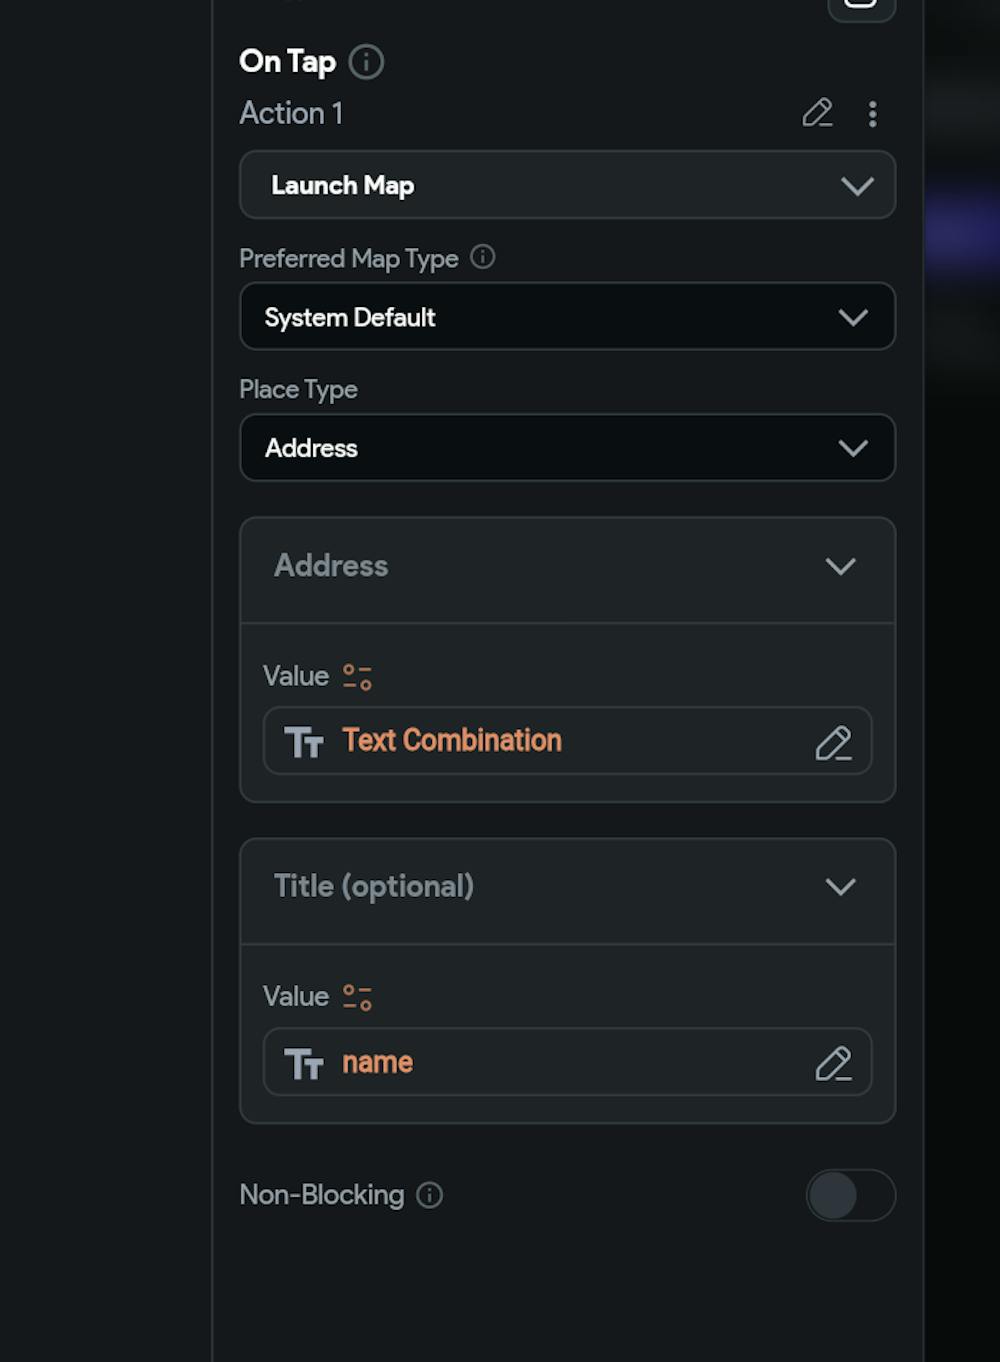Edit the Text Combination value with pencil icon

pyautogui.click(x=833, y=743)
